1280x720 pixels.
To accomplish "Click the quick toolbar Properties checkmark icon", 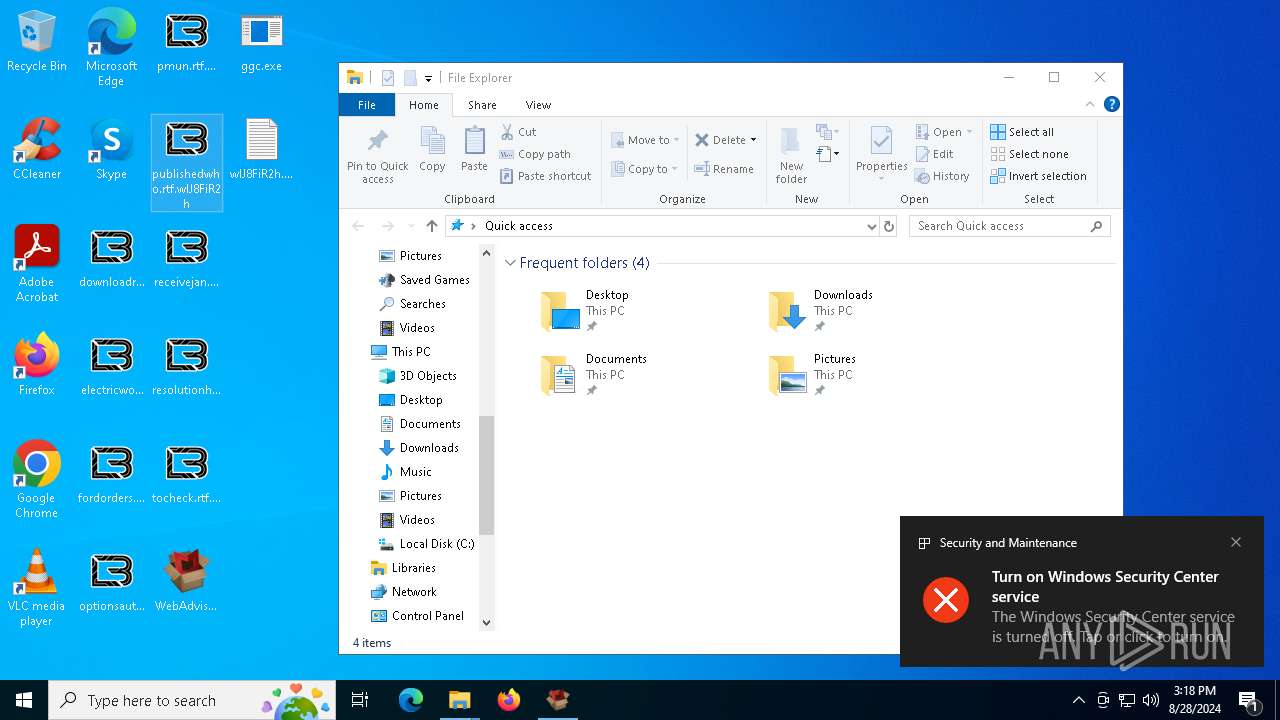I will [388, 78].
